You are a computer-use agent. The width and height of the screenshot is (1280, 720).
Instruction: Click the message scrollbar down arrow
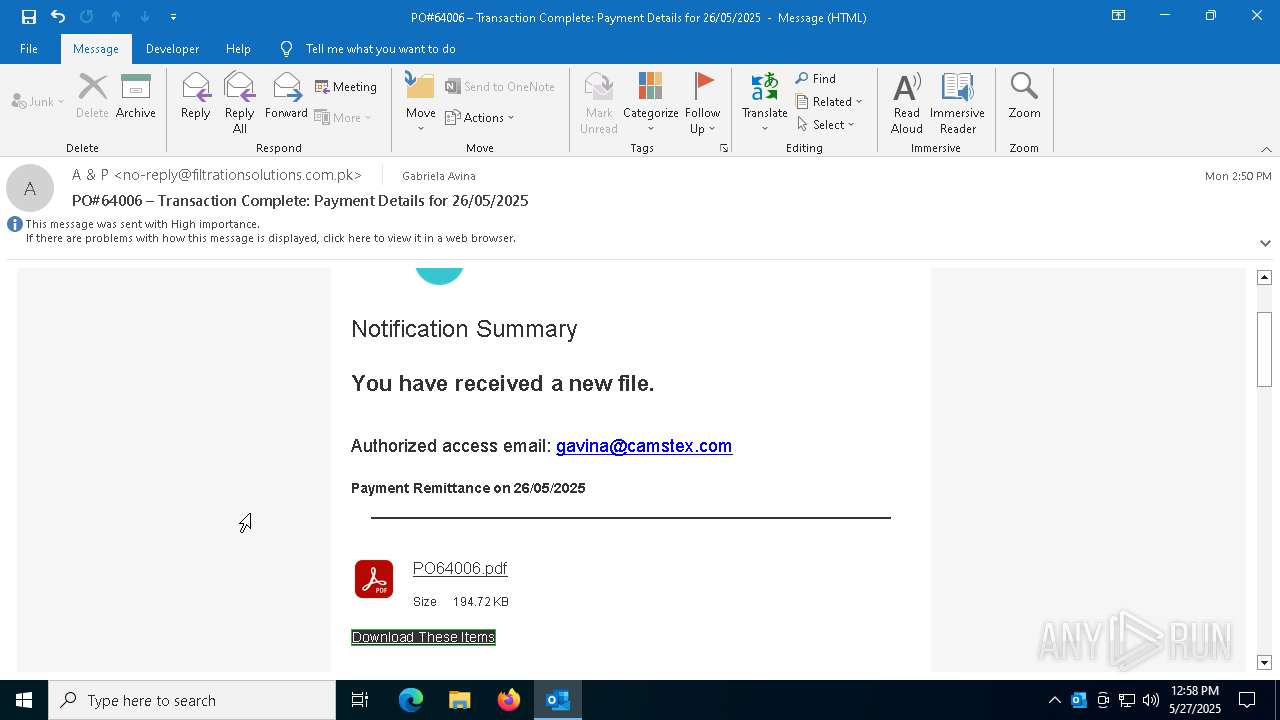pyautogui.click(x=1264, y=662)
